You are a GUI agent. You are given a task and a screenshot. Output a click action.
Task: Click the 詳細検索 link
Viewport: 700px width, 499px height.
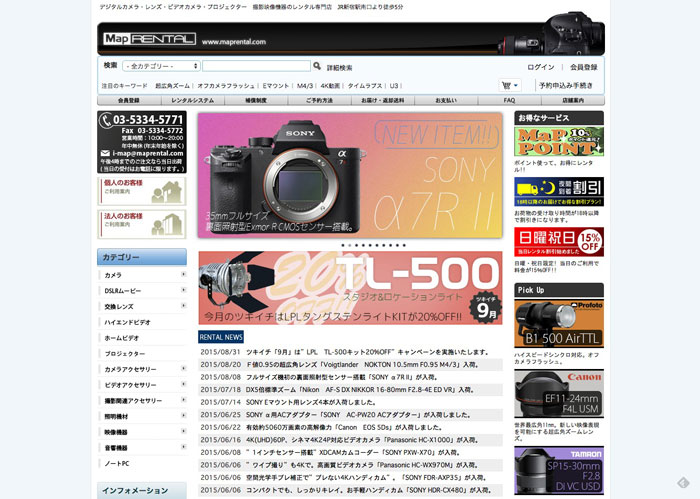(339, 68)
